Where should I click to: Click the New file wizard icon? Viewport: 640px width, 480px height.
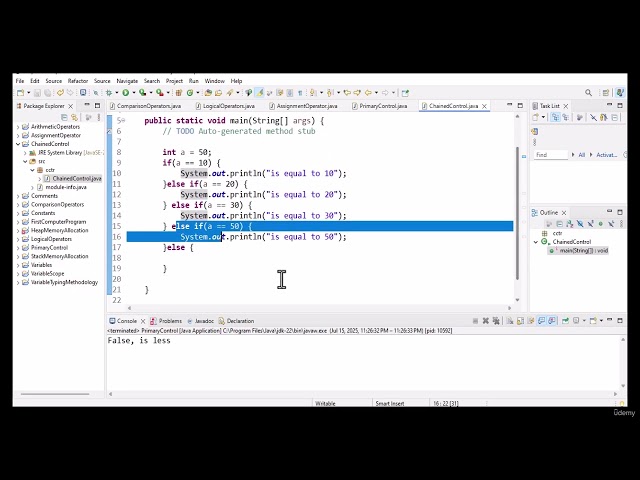(20, 93)
